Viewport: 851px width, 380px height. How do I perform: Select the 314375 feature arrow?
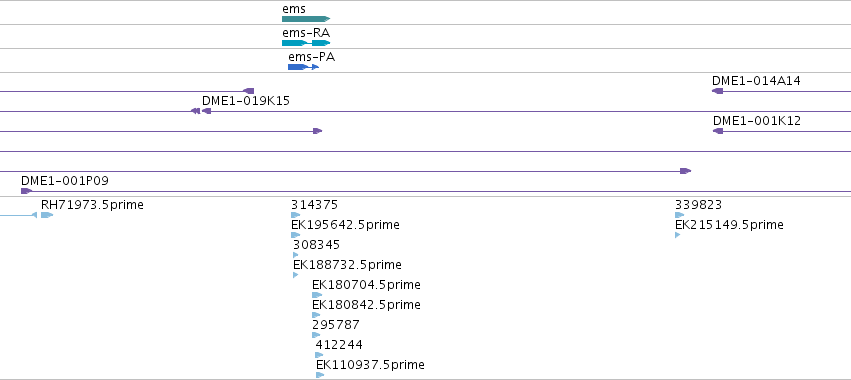(295, 215)
